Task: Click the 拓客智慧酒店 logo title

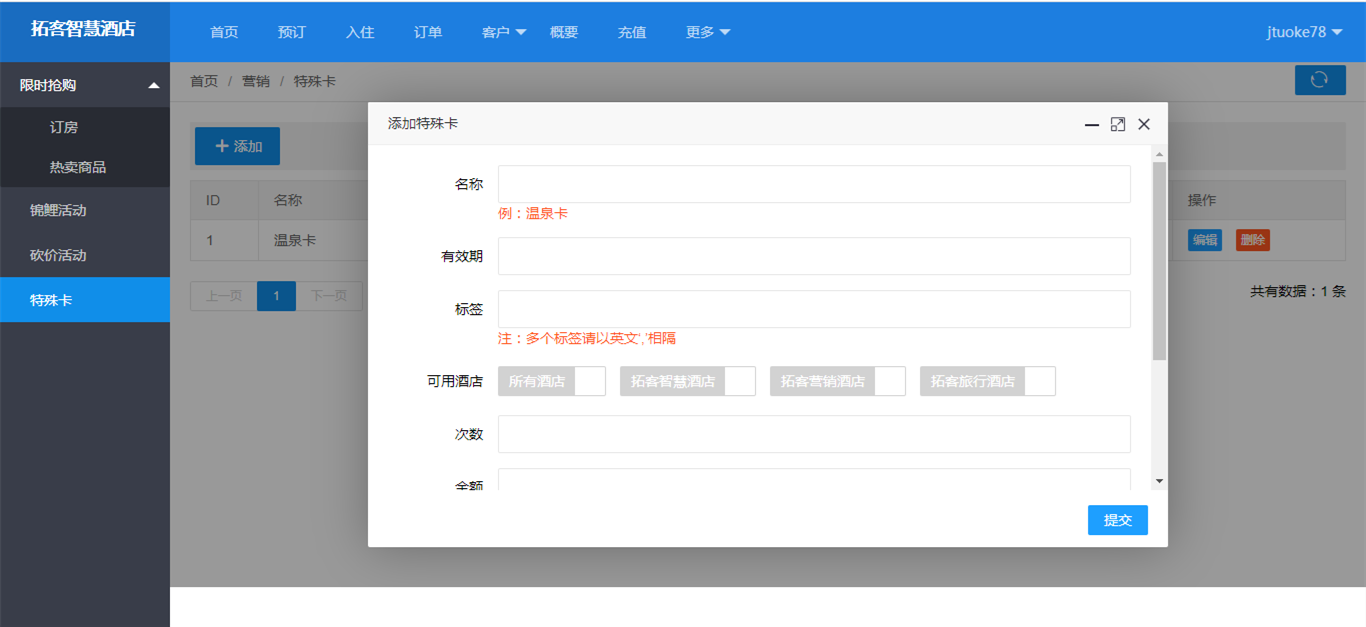Action: coord(83,29)
